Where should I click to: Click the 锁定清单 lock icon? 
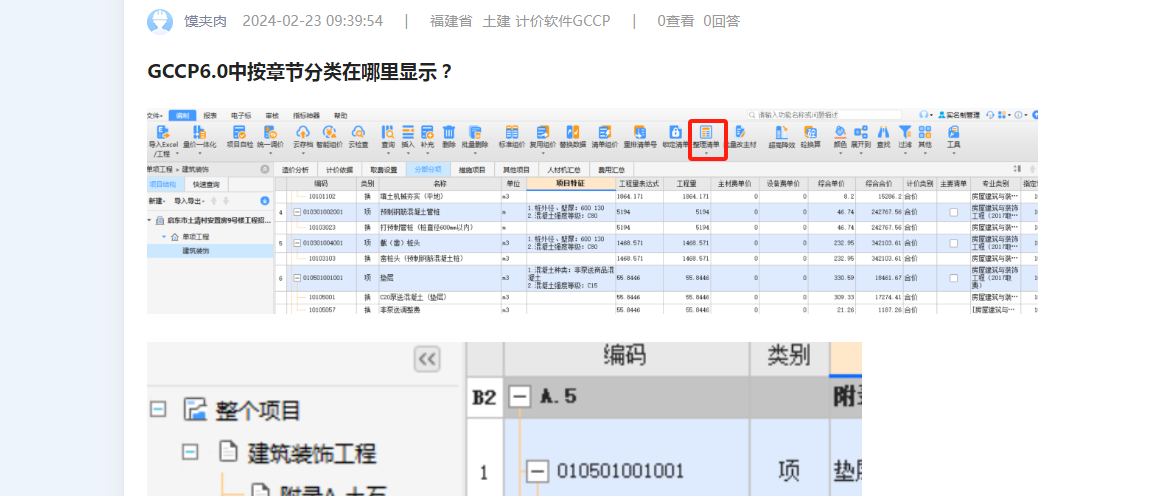(674, 132)
